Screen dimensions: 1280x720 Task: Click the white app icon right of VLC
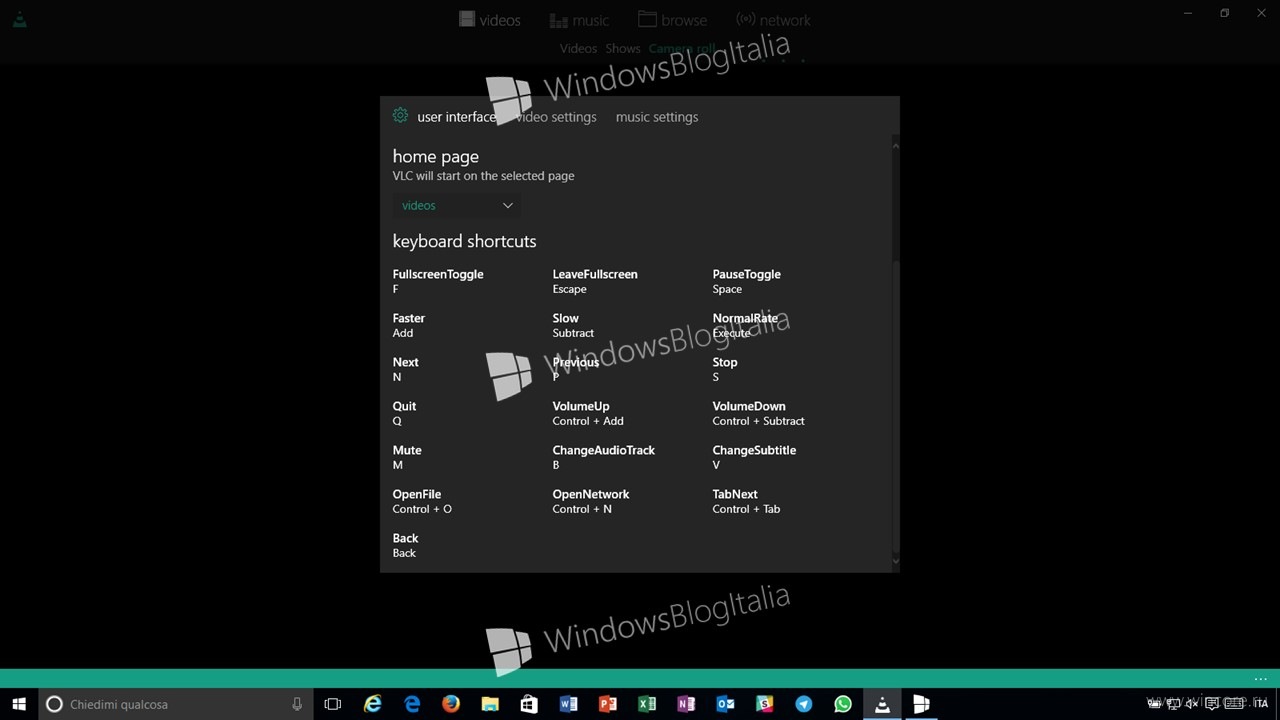(x=921, y=704)
